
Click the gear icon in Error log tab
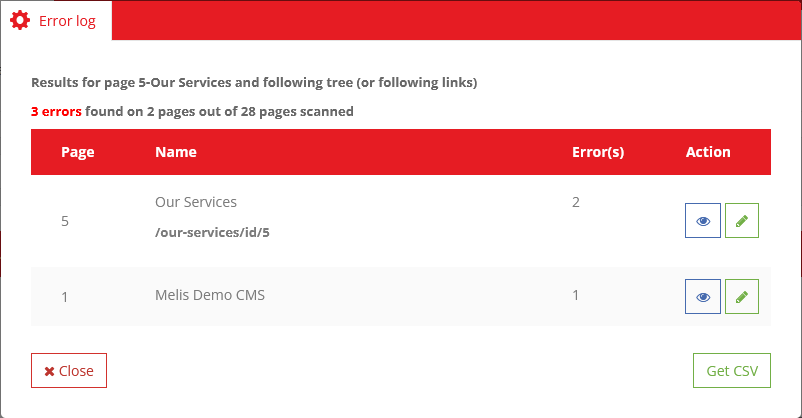click(x=20, y=20)
